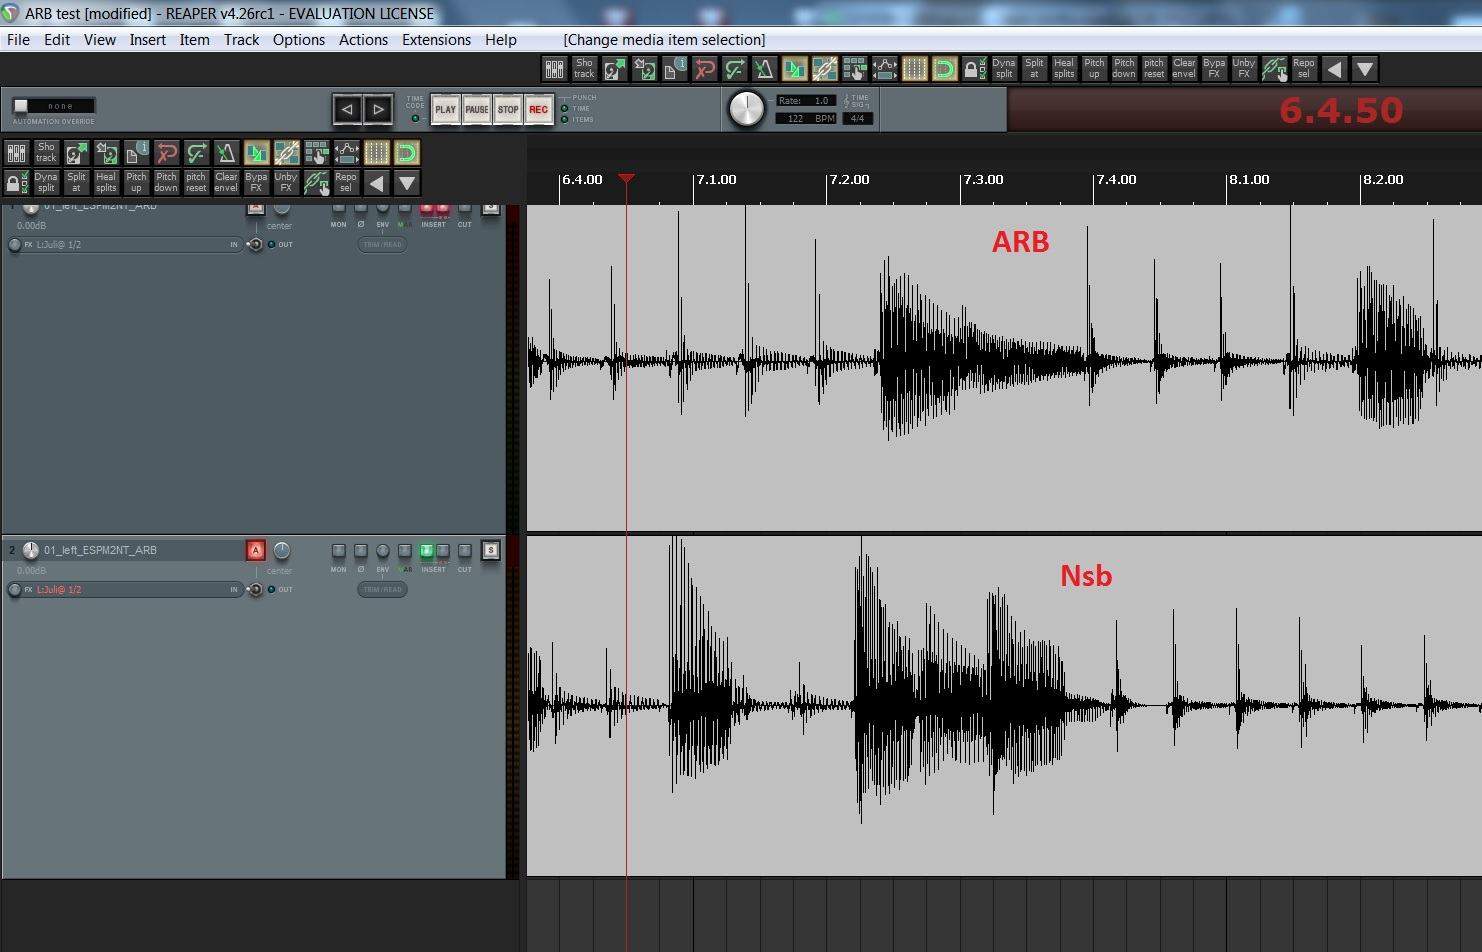1482x952 pixels.
Task: Open the 4/4 time signature selector
Action: tap(857, 118)
